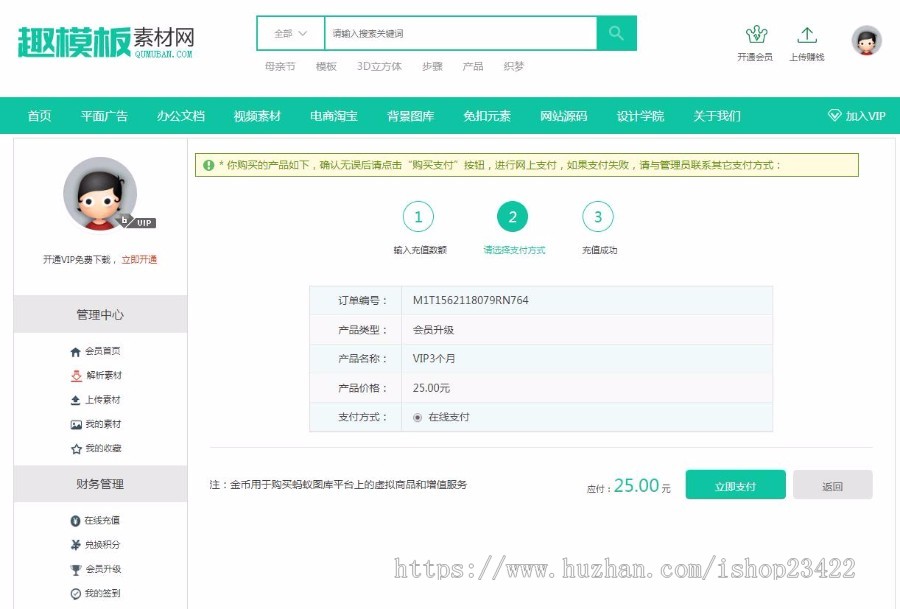Click the 我的收藏 star icon
This screenshot has width=900, height=609.
pos(77,447)
